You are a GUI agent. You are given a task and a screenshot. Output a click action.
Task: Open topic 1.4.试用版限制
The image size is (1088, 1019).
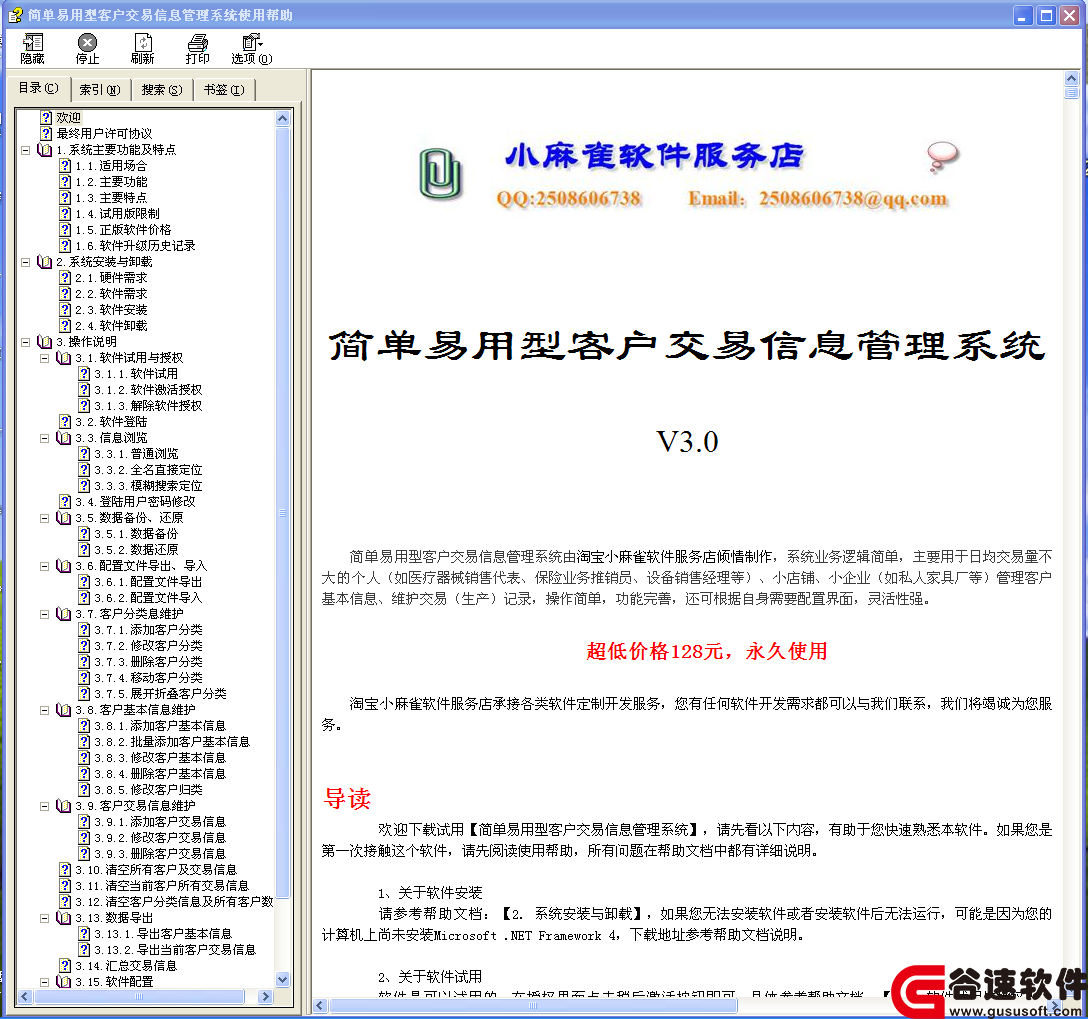click(x=117, y=214)
